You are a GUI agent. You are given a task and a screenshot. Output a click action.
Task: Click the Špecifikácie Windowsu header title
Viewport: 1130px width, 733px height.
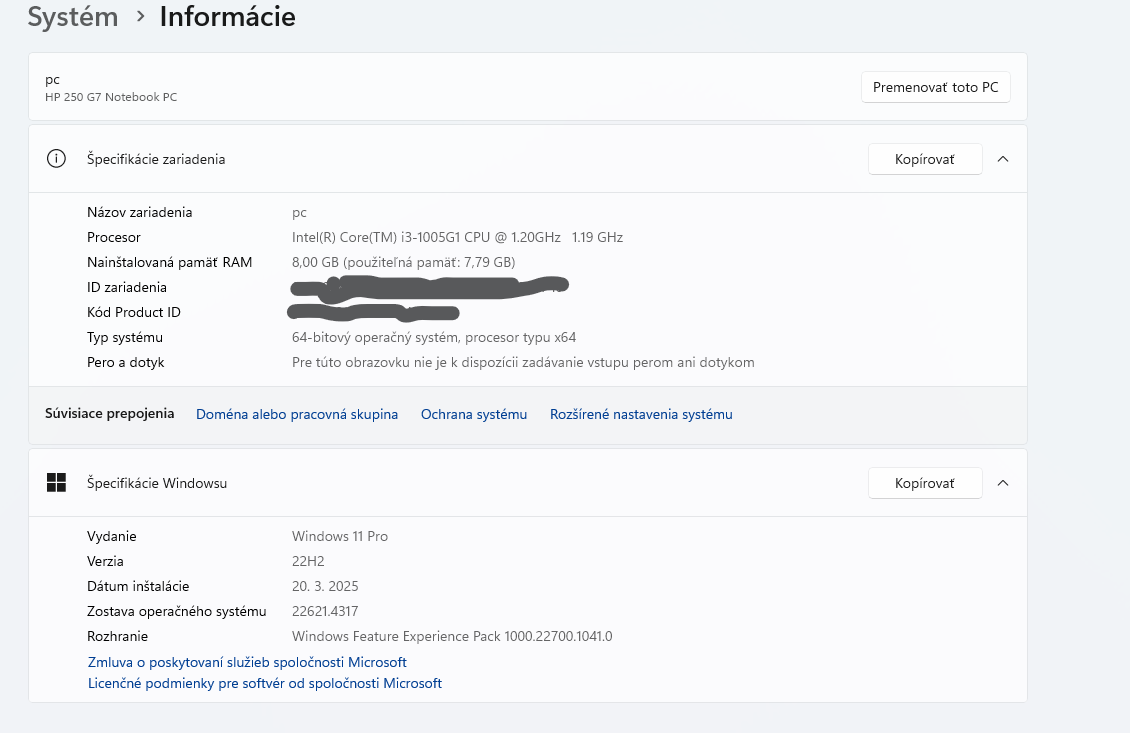157,483
